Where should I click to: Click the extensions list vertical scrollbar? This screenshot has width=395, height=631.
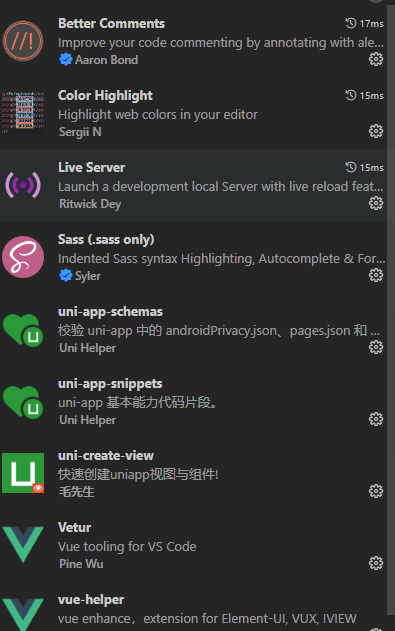pyautogui.click(x=391, y=310)
